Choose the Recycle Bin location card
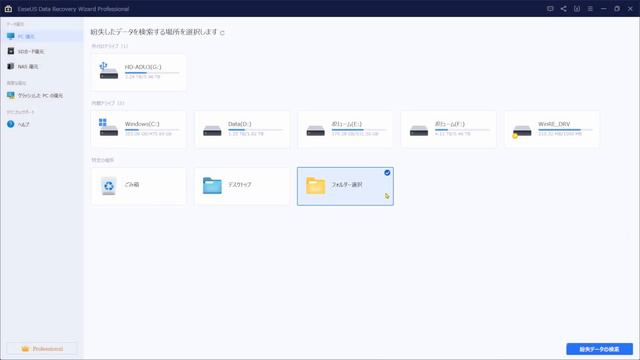Viewport: 640px width, 360px height. [x=138, y=186]
